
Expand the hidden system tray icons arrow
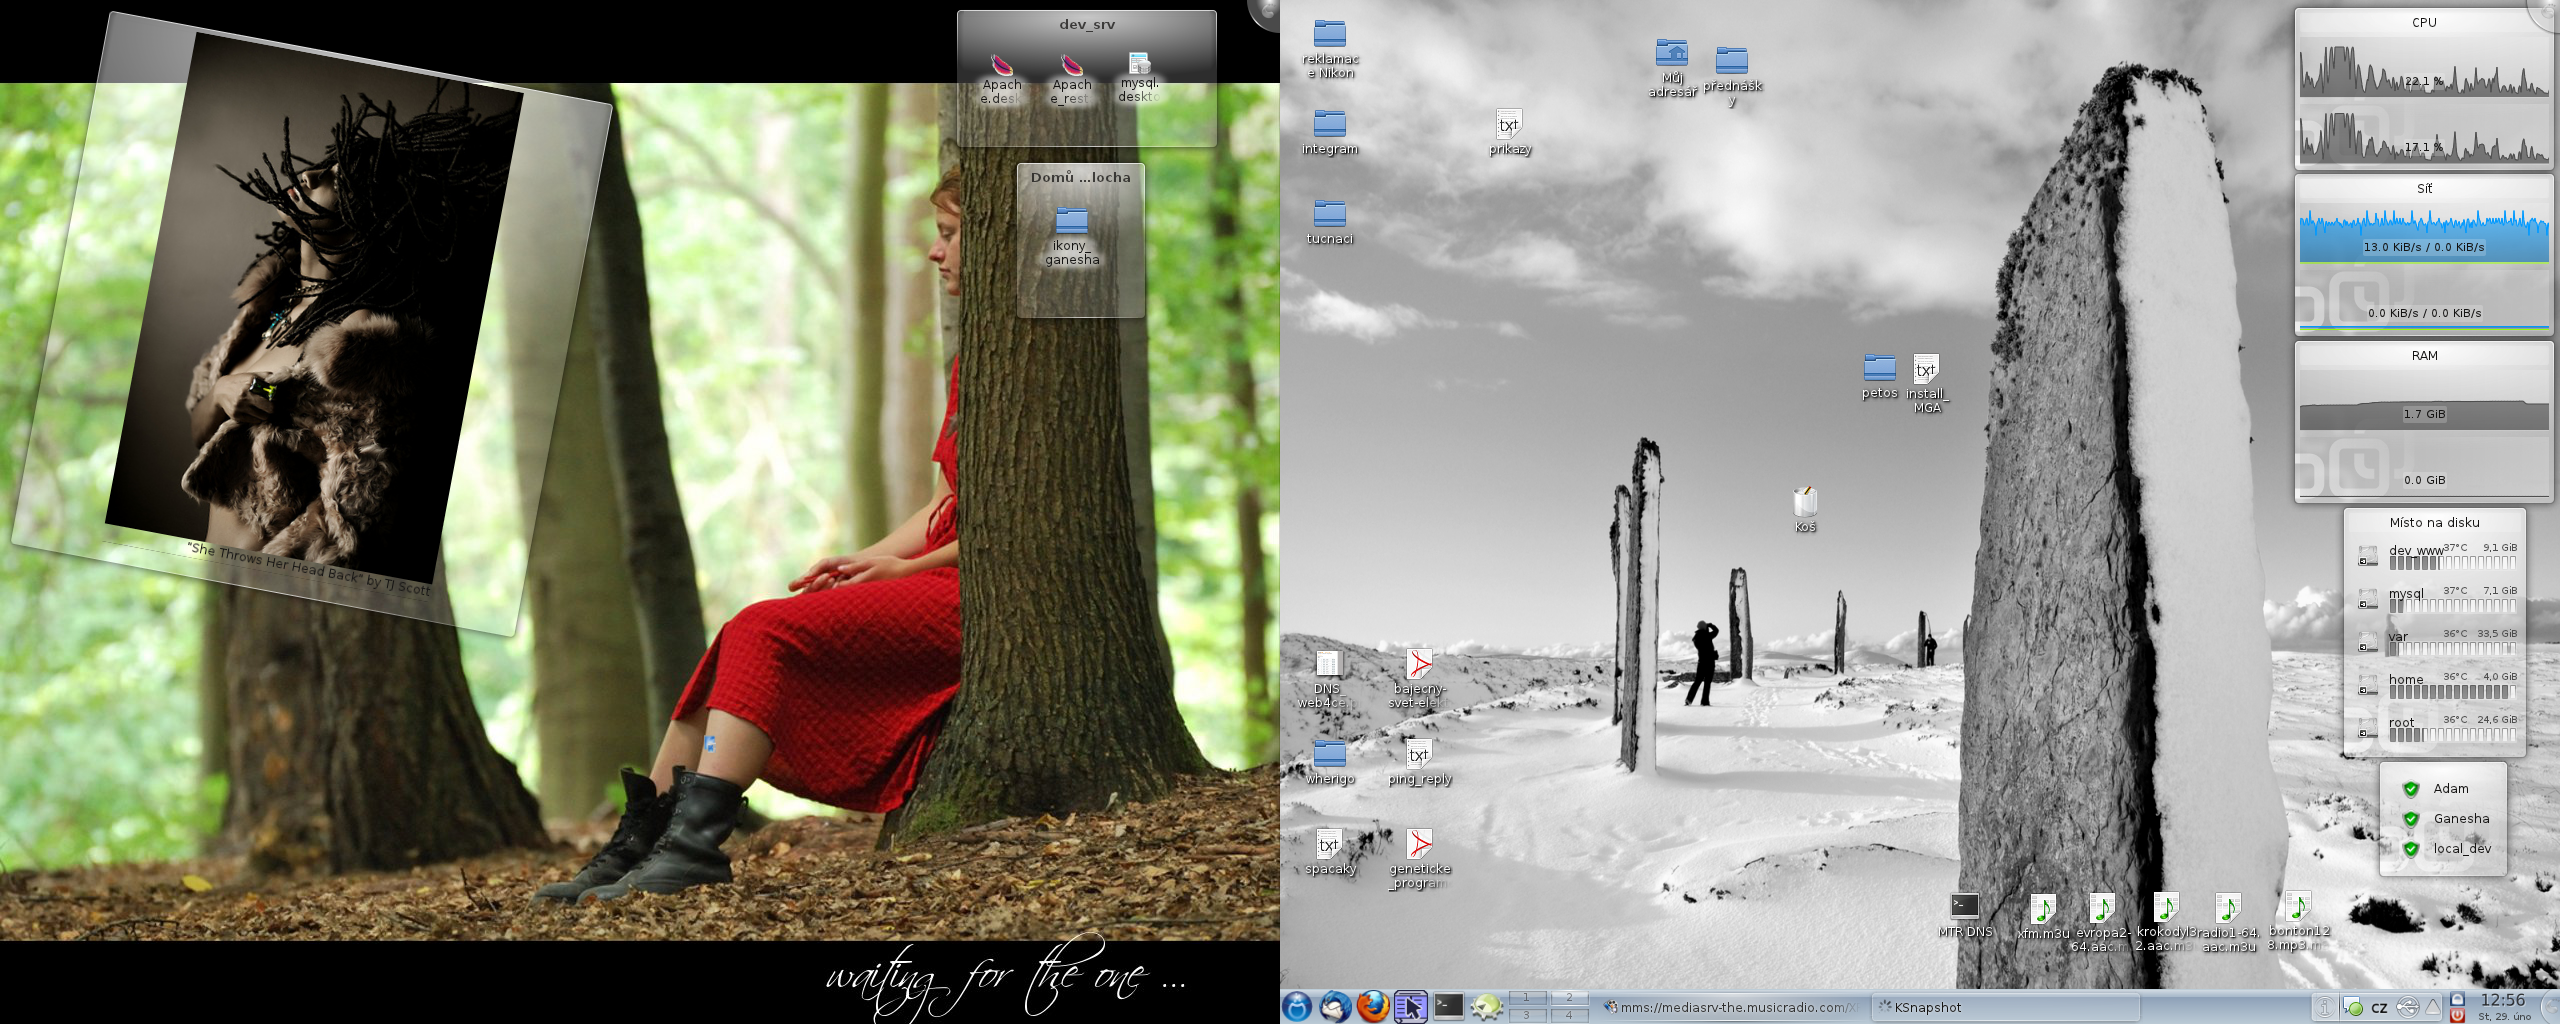pyautogui.click(x=2433, y=1007)
